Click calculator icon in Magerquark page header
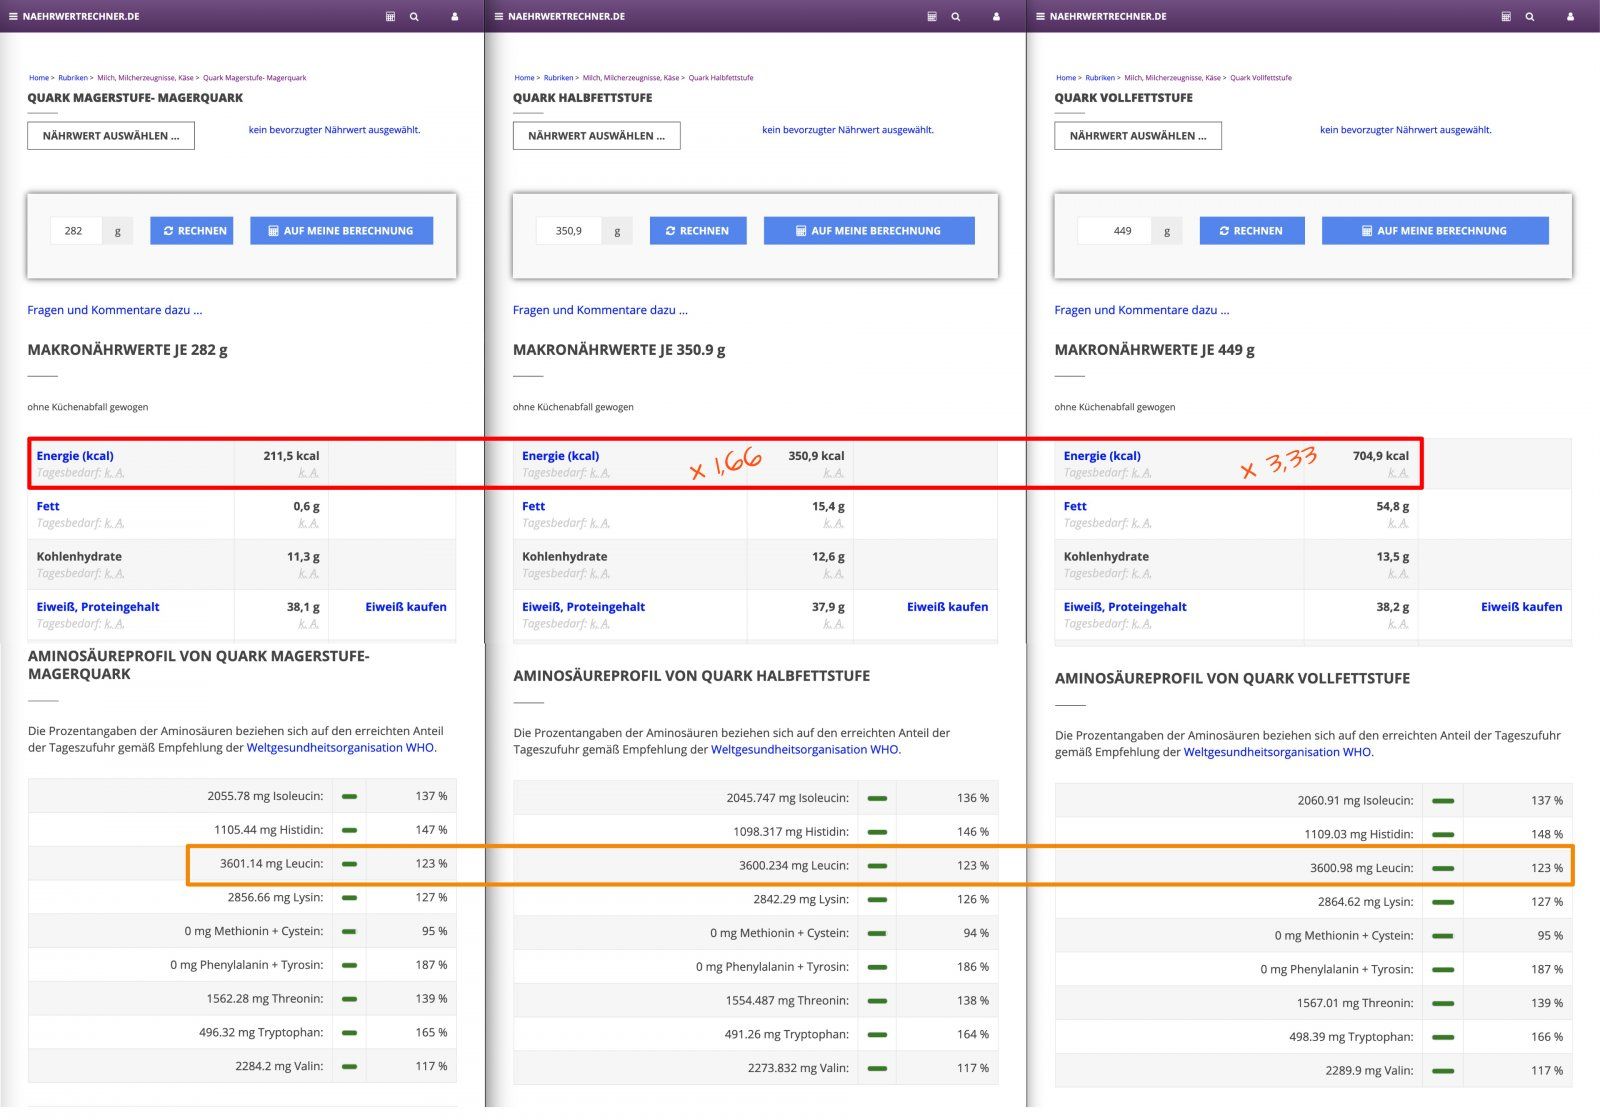 click(390, 17)
